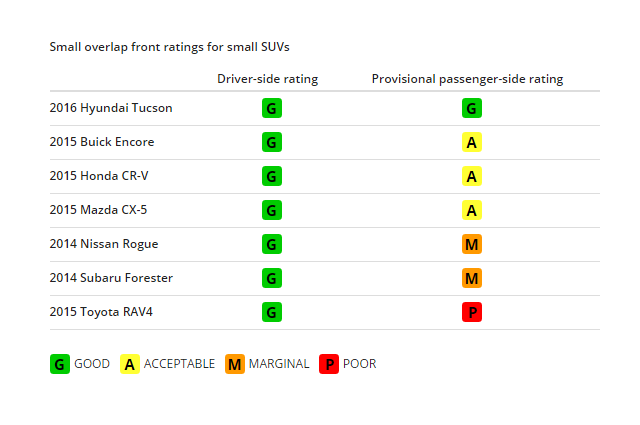Click Buick Encore passenger-side Acceptable icon

click(x=472, y=142)
